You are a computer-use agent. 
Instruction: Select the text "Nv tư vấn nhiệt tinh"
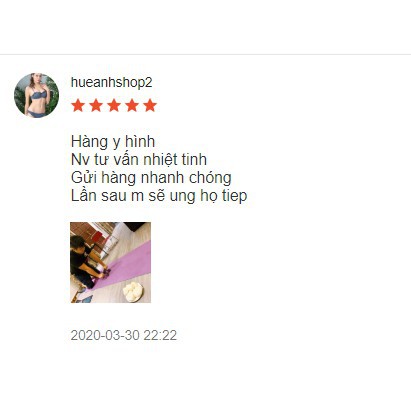tap(139, 159)
